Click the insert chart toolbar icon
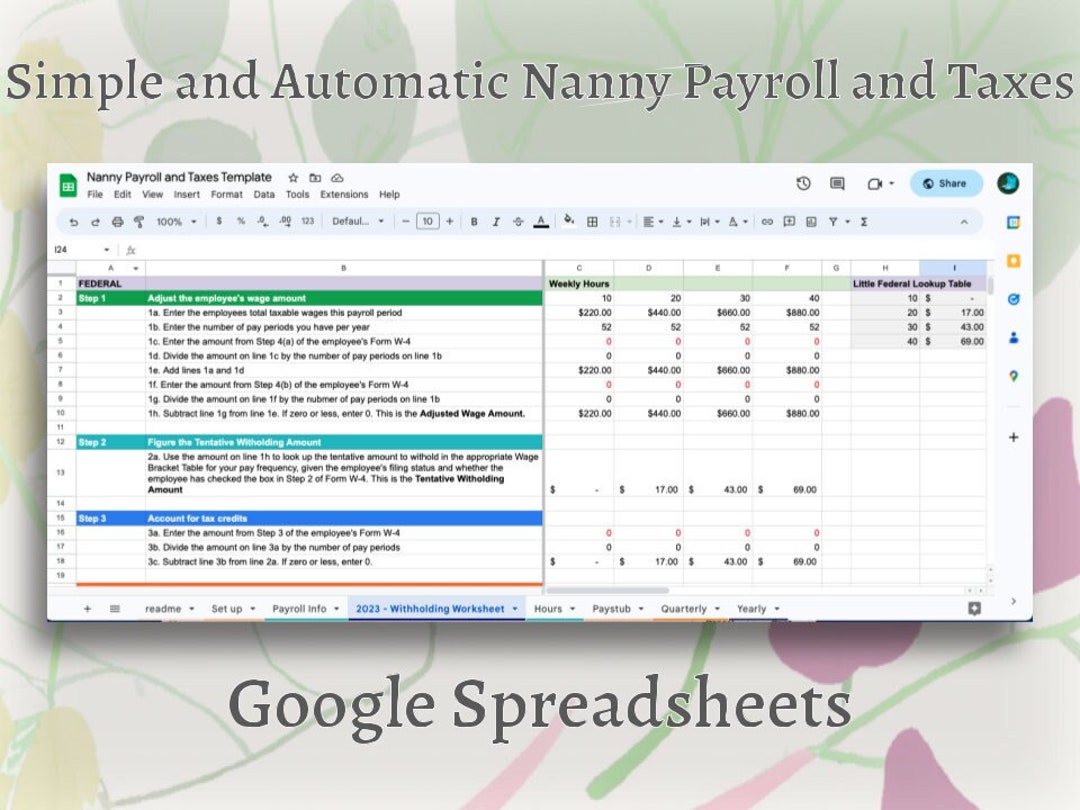 coord(812,221)
